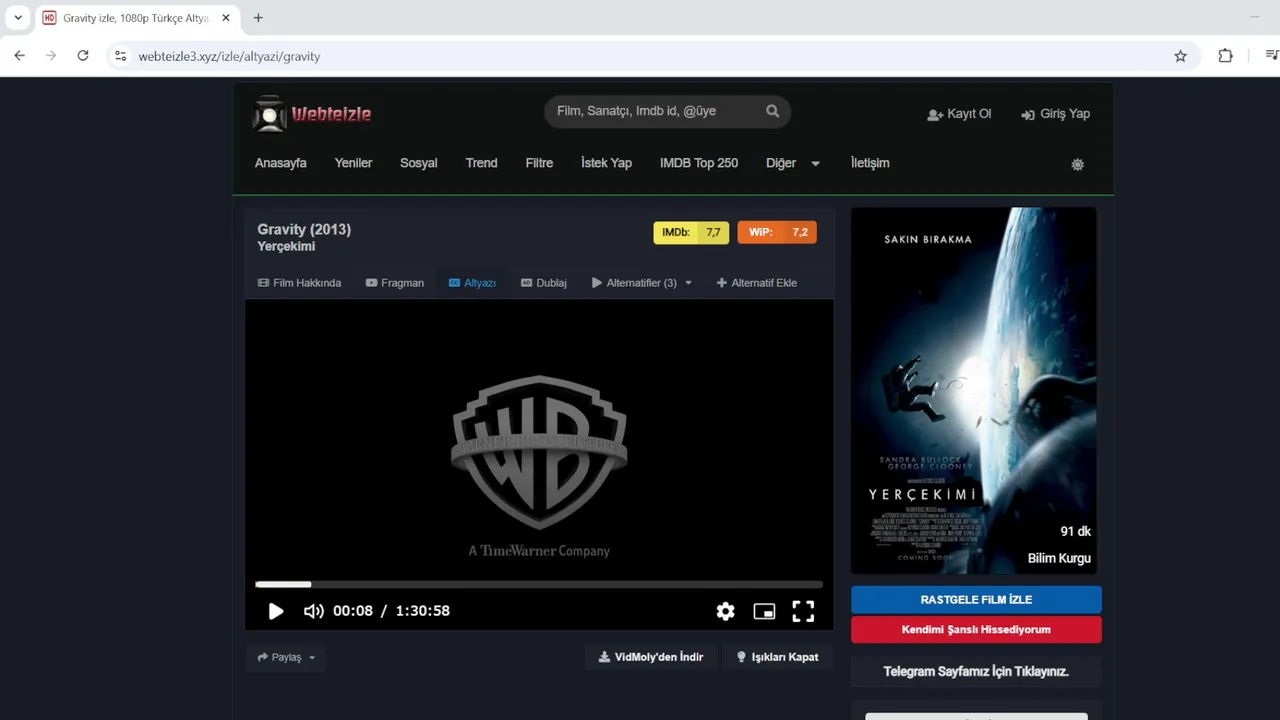Close the Gravity izle tab

point(226,18)
